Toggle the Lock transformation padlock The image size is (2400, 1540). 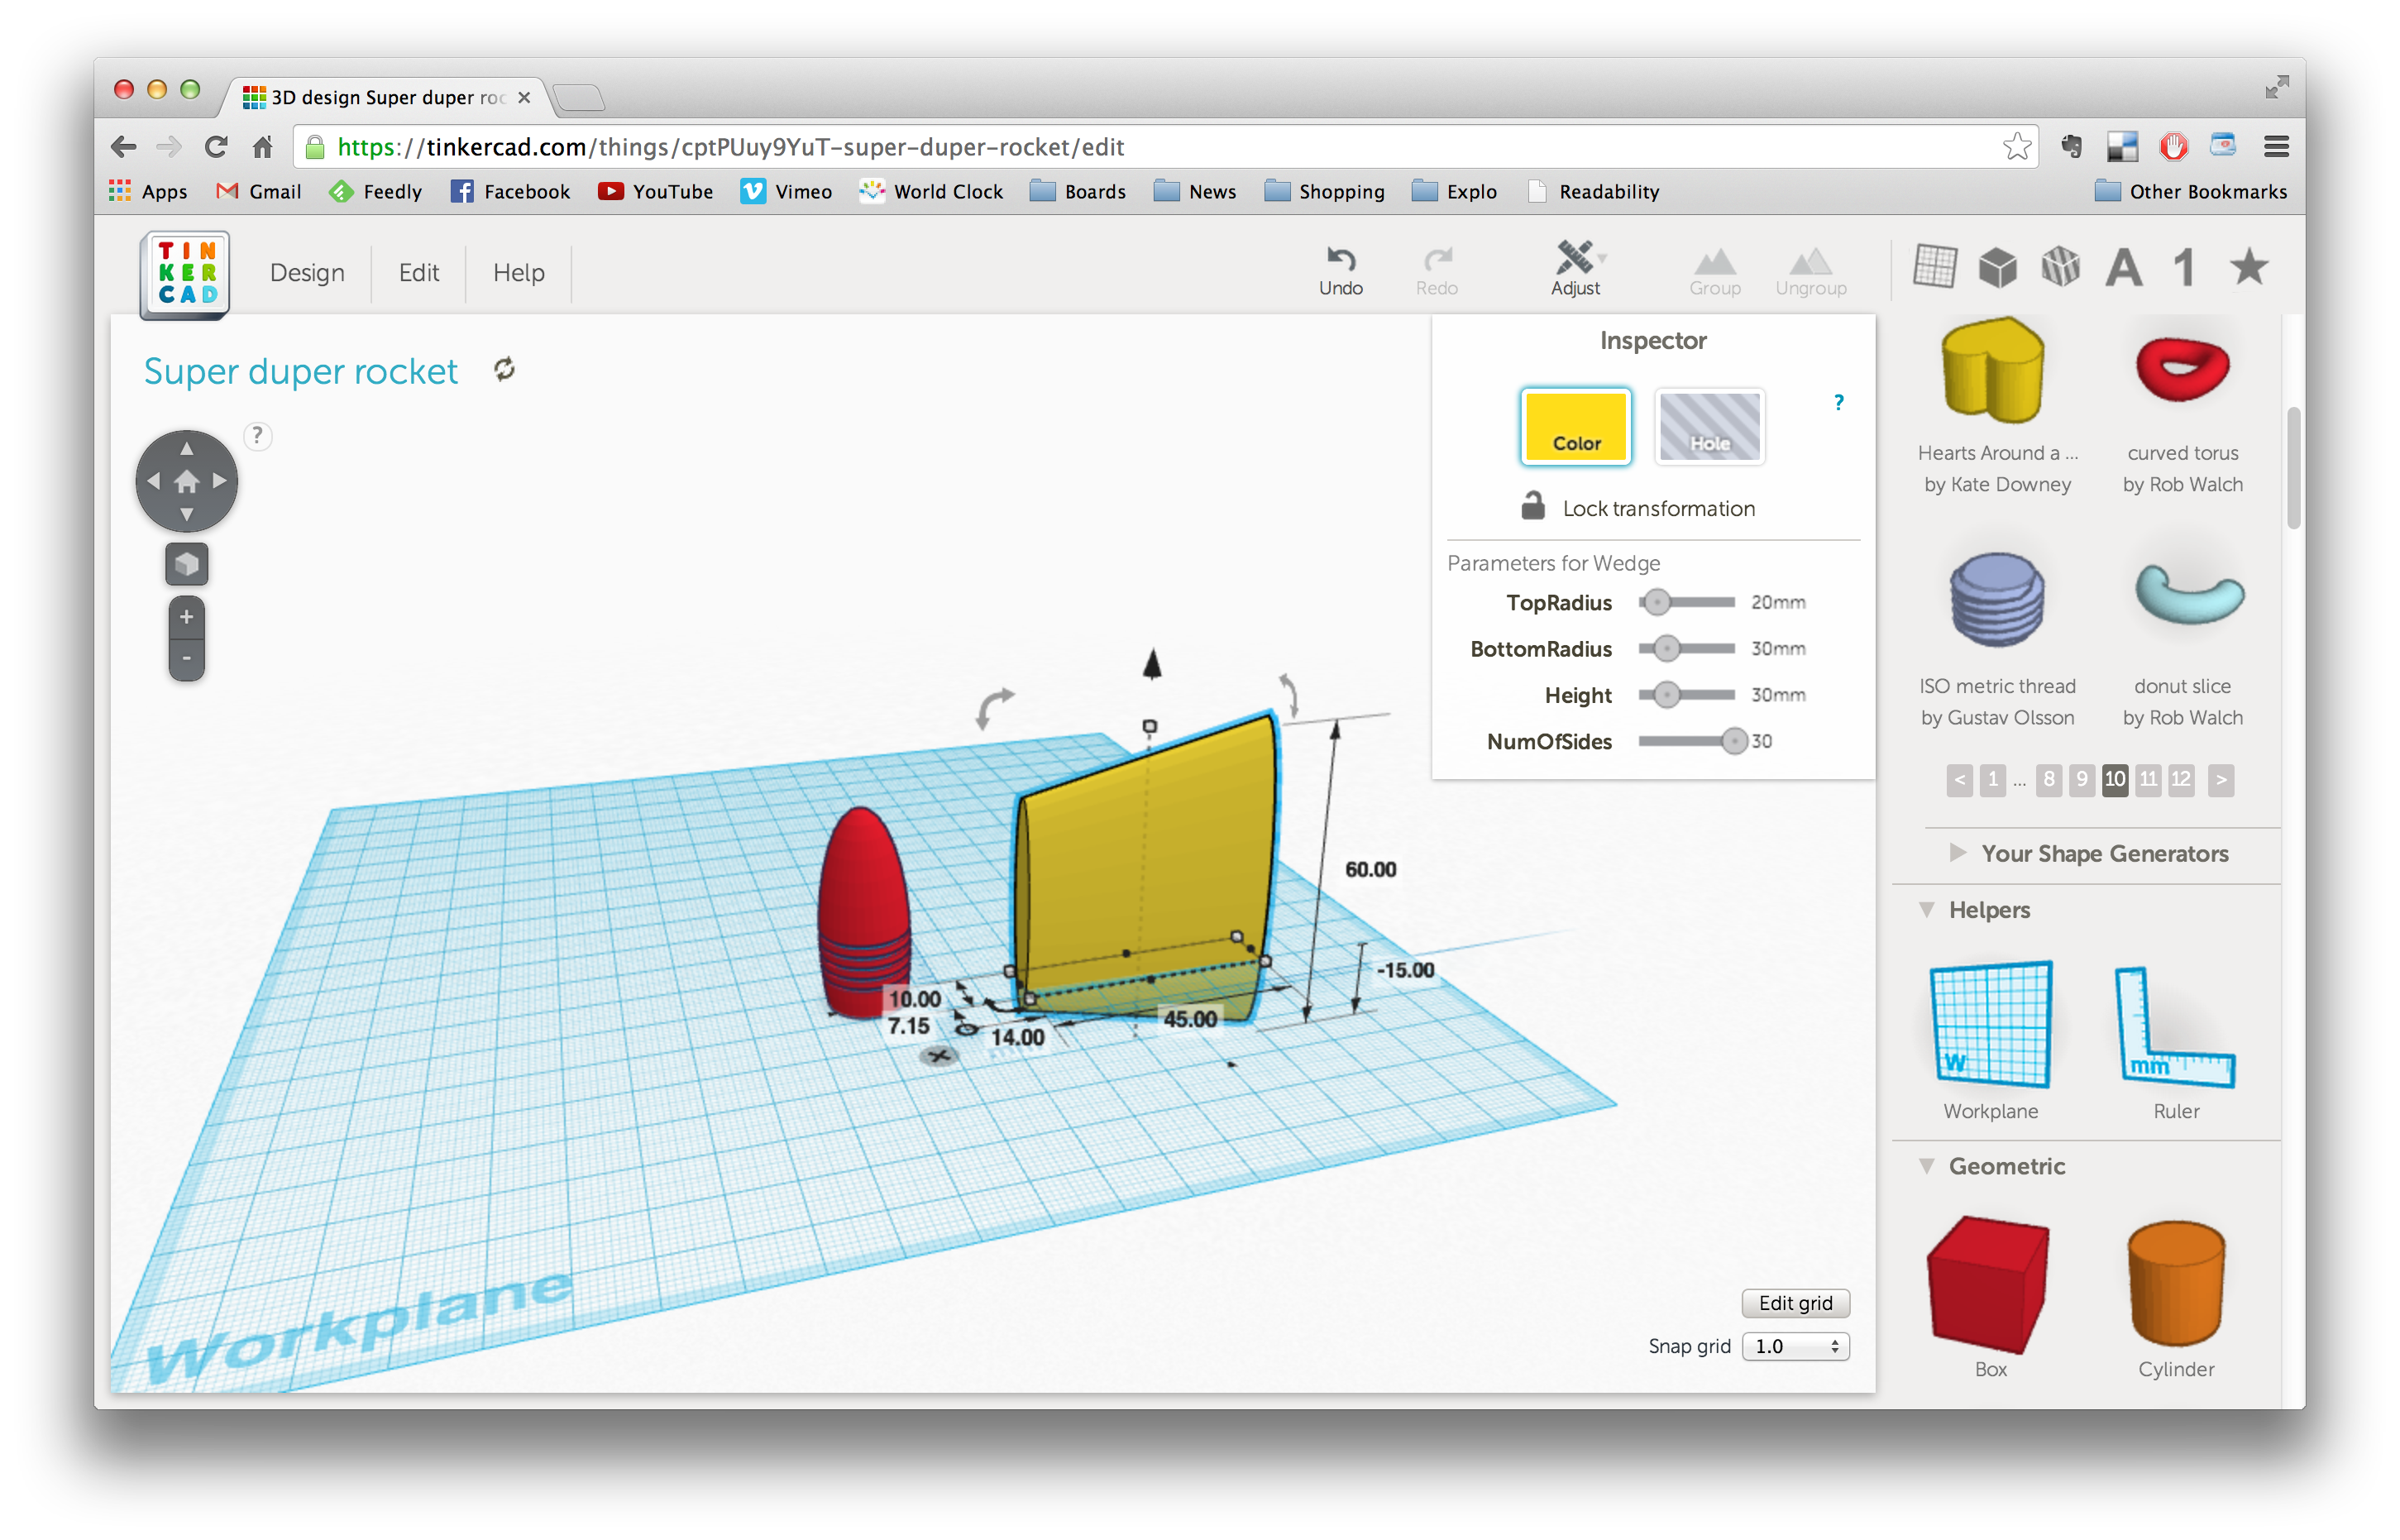(1532, 505)
